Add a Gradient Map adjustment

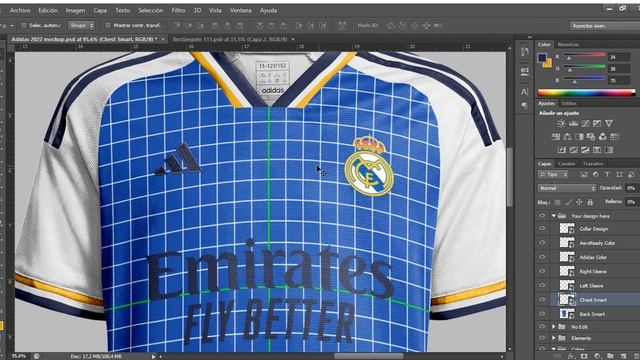tap(609, 150)
